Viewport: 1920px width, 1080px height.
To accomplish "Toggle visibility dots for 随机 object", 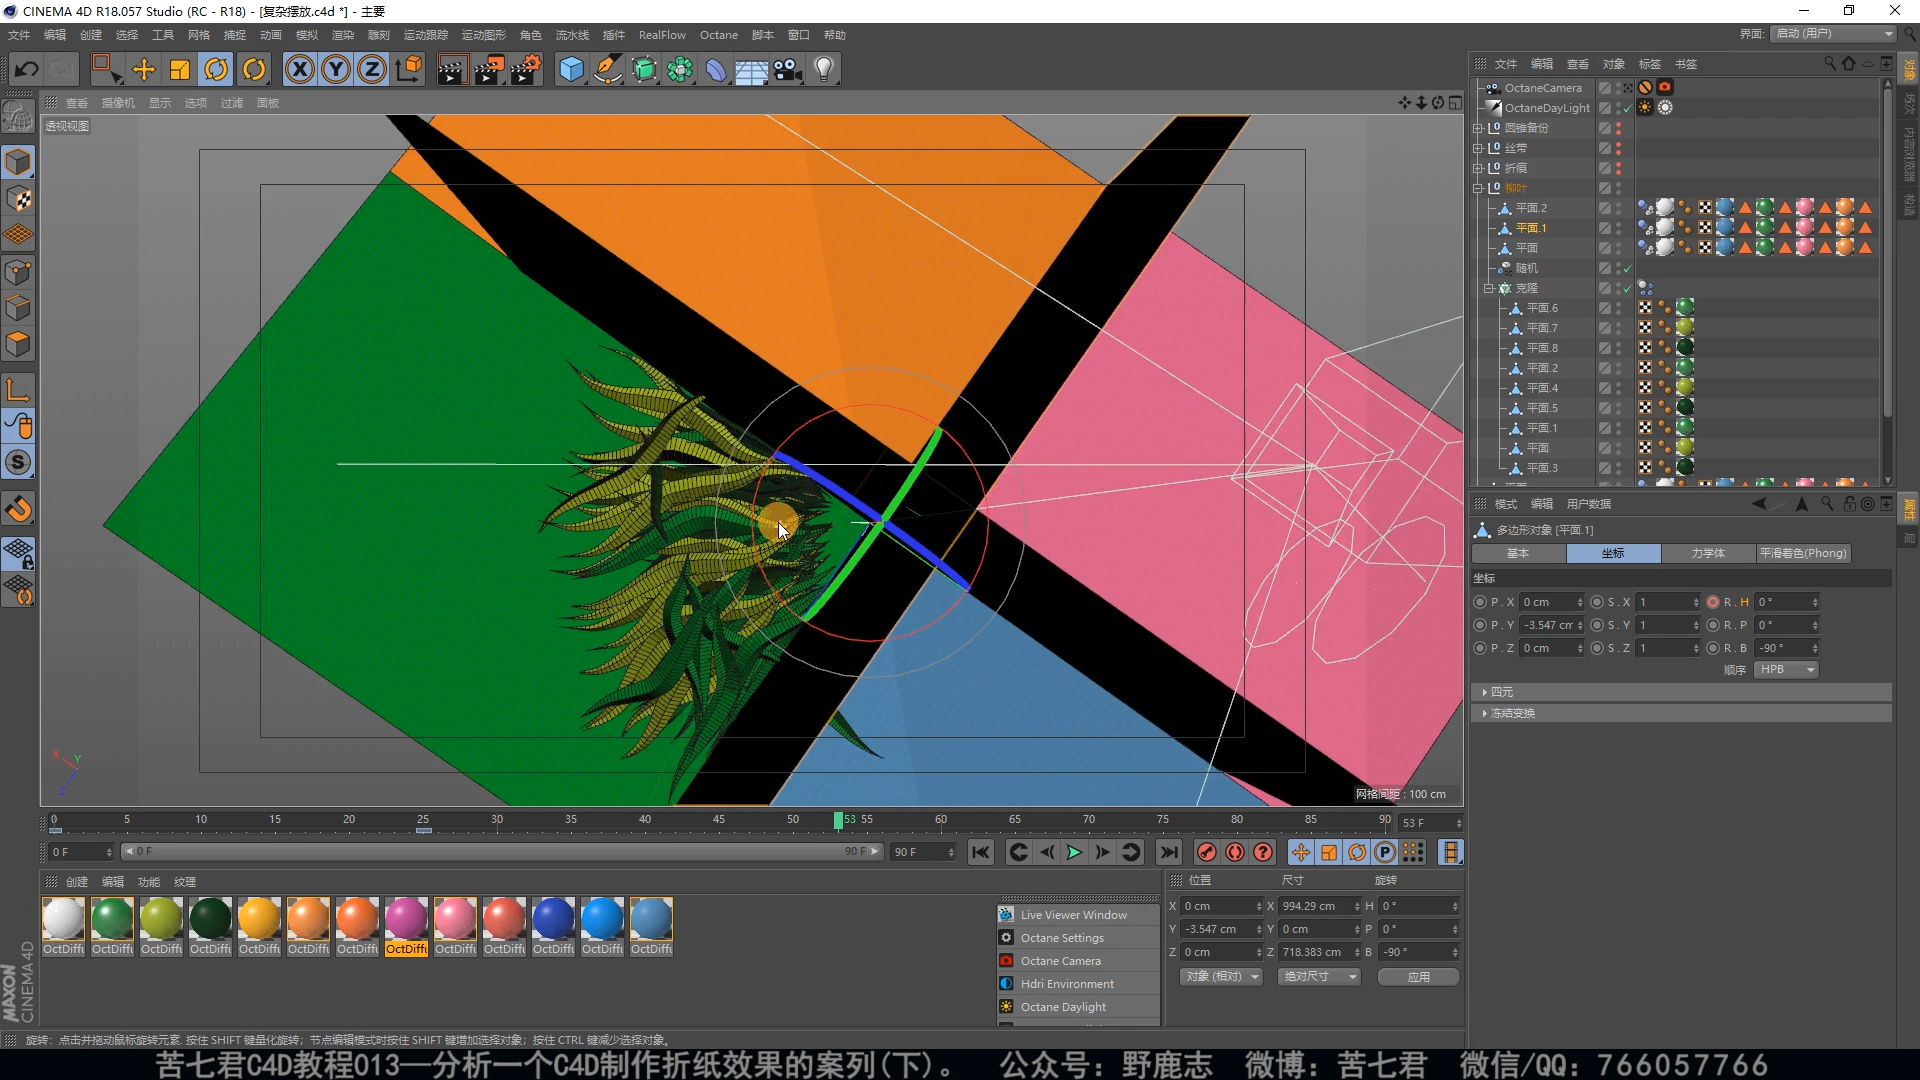I will coord(1618,268).
